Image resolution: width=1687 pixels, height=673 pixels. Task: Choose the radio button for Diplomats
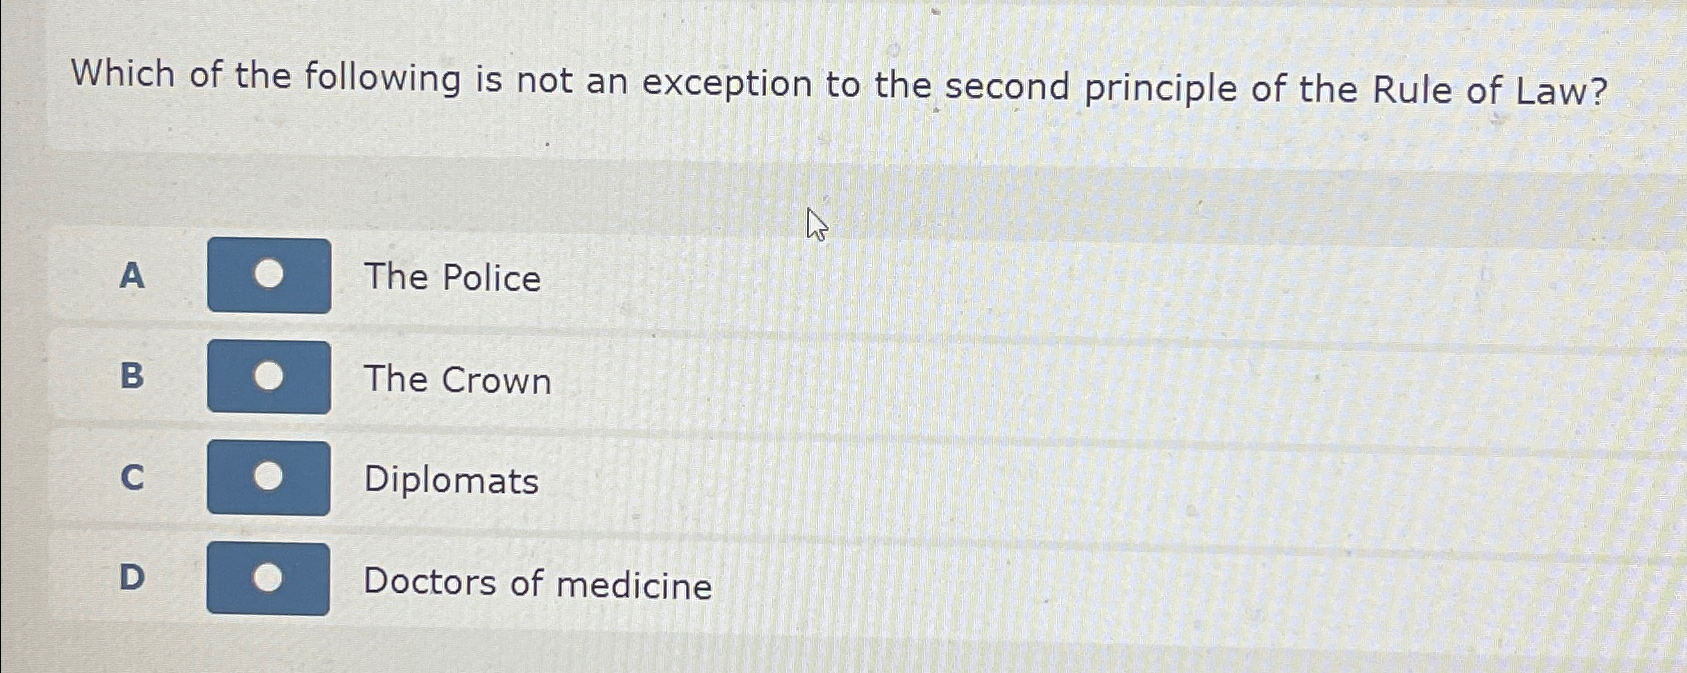[267, 478]
